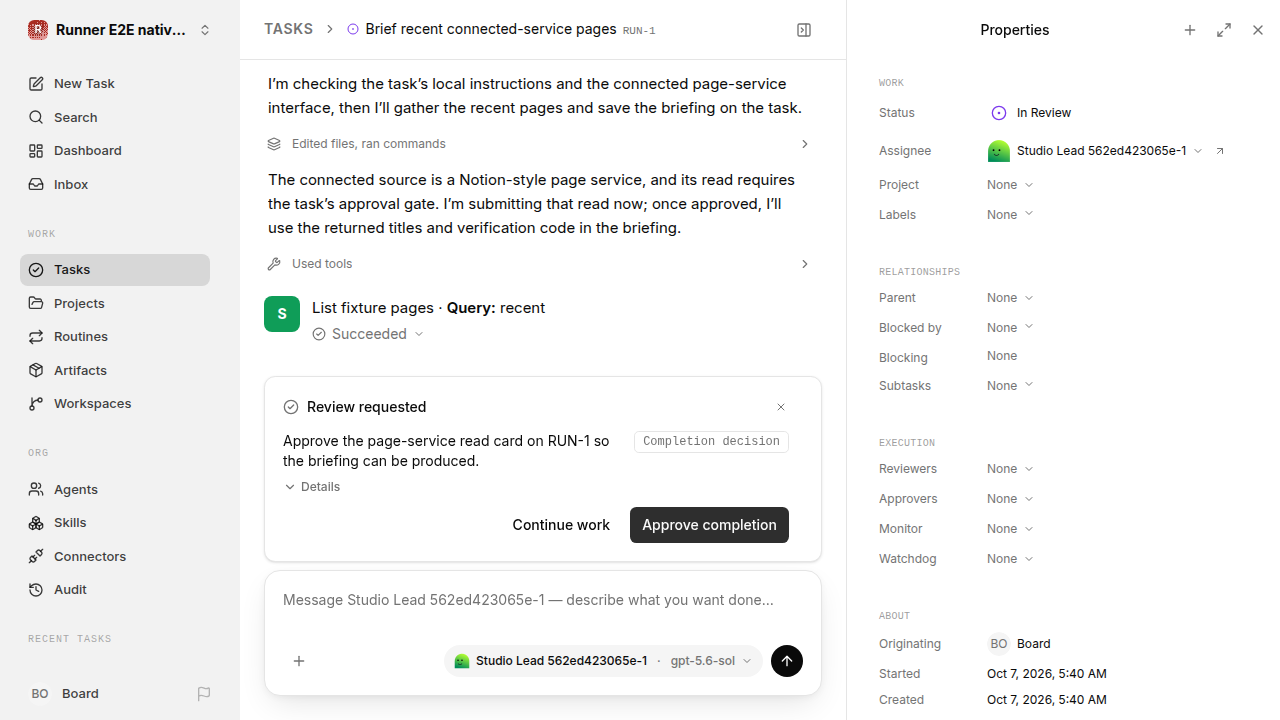Viewport: 1280px width, 720px height.
Task: Click the In Review status value
Action: coord(1030,113)
